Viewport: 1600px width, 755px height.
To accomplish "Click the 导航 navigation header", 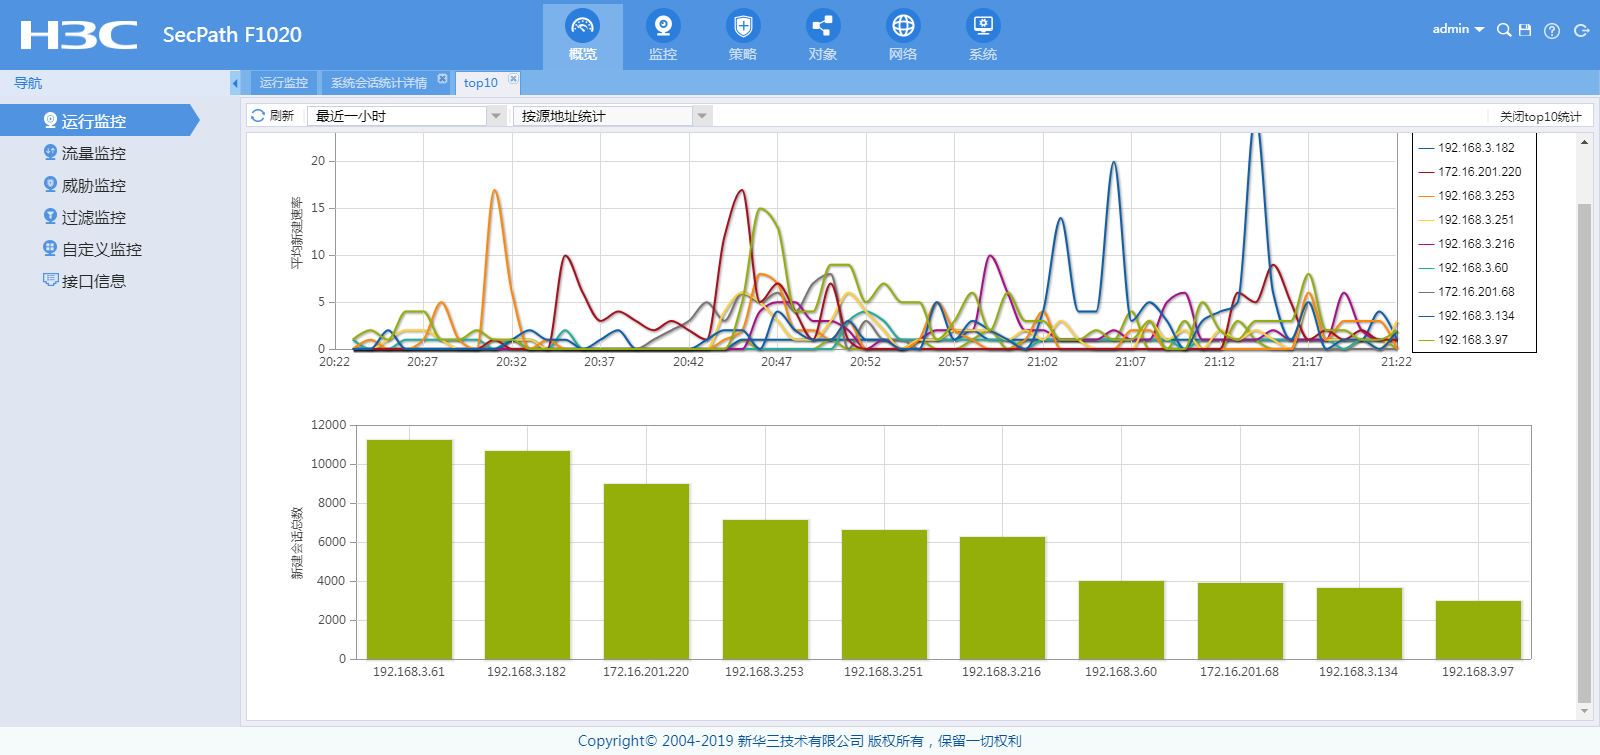I will (28, 83).
